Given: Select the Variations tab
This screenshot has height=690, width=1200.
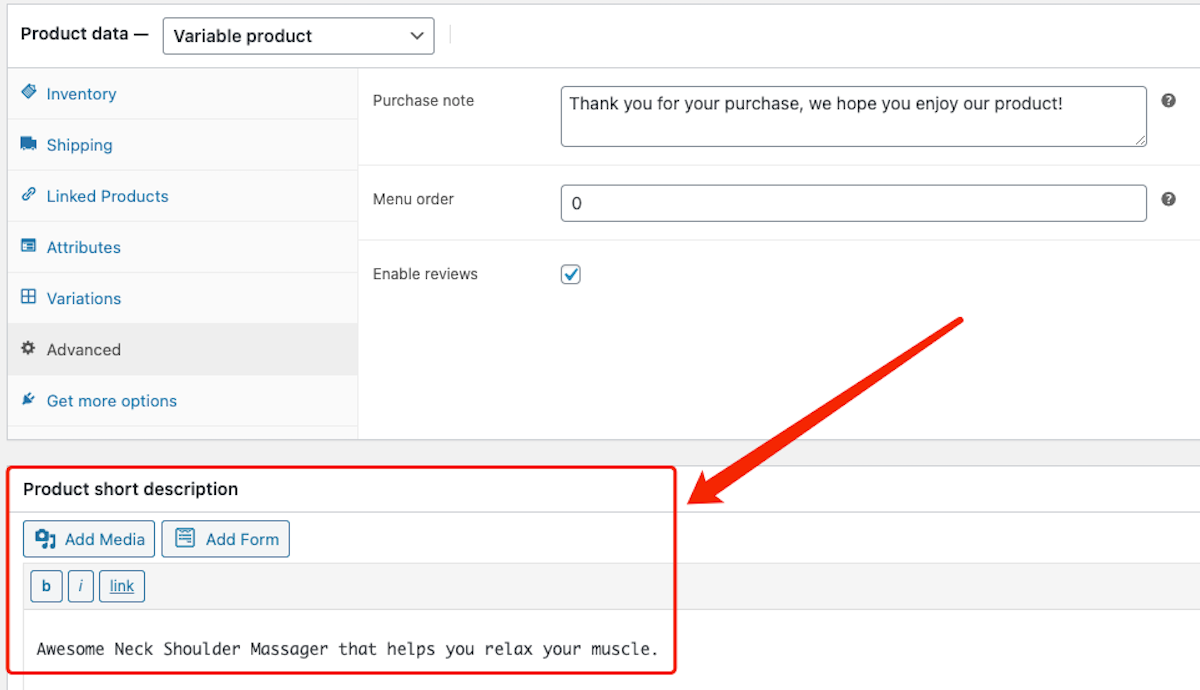Looking at the screenshot, I should pos(182,298).
